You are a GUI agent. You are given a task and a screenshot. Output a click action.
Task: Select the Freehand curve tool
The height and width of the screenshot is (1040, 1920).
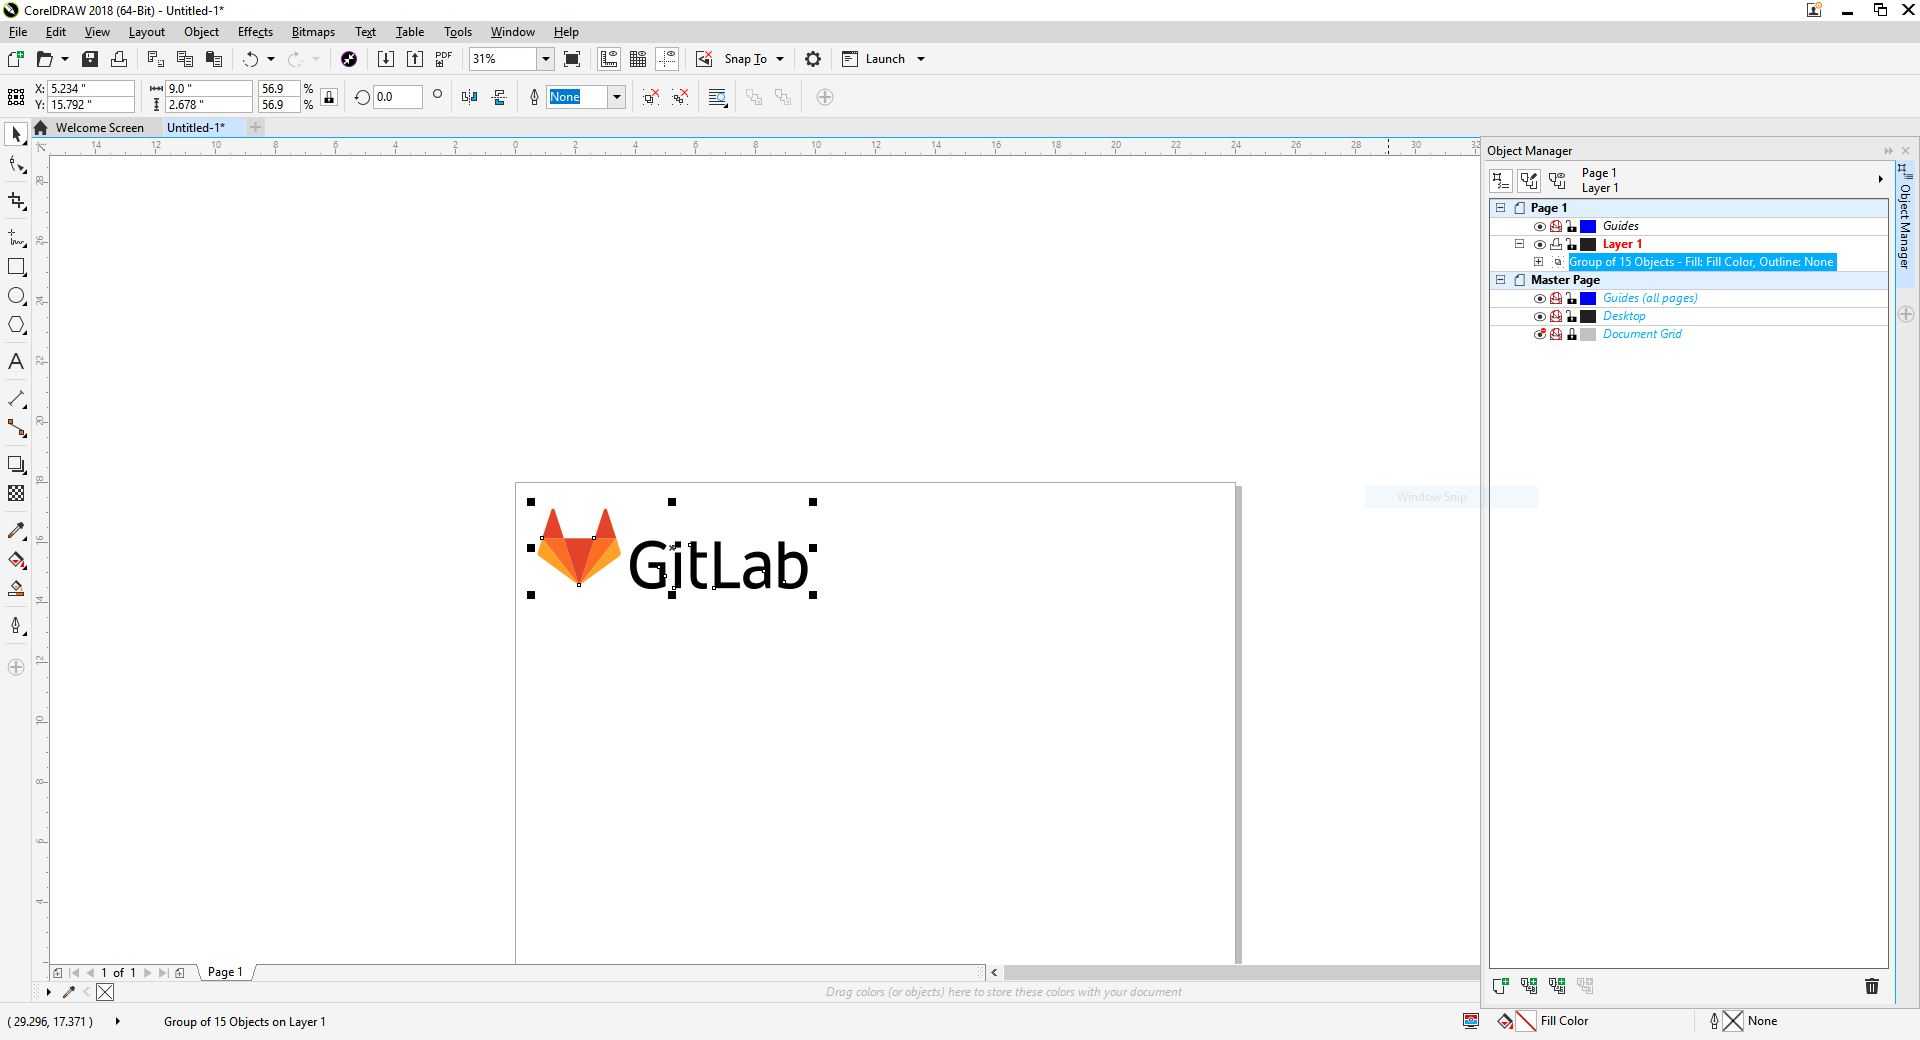point(16,237)
